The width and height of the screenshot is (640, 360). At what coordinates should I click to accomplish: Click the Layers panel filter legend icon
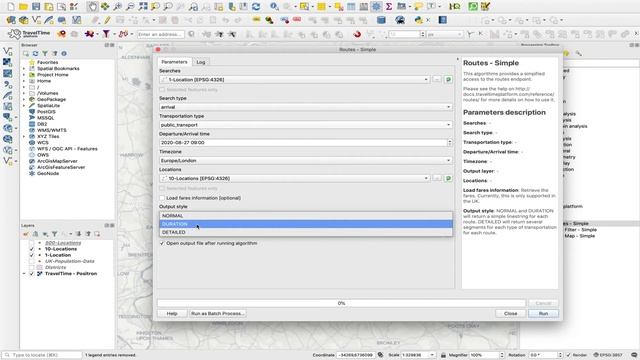tap(54, 234)
